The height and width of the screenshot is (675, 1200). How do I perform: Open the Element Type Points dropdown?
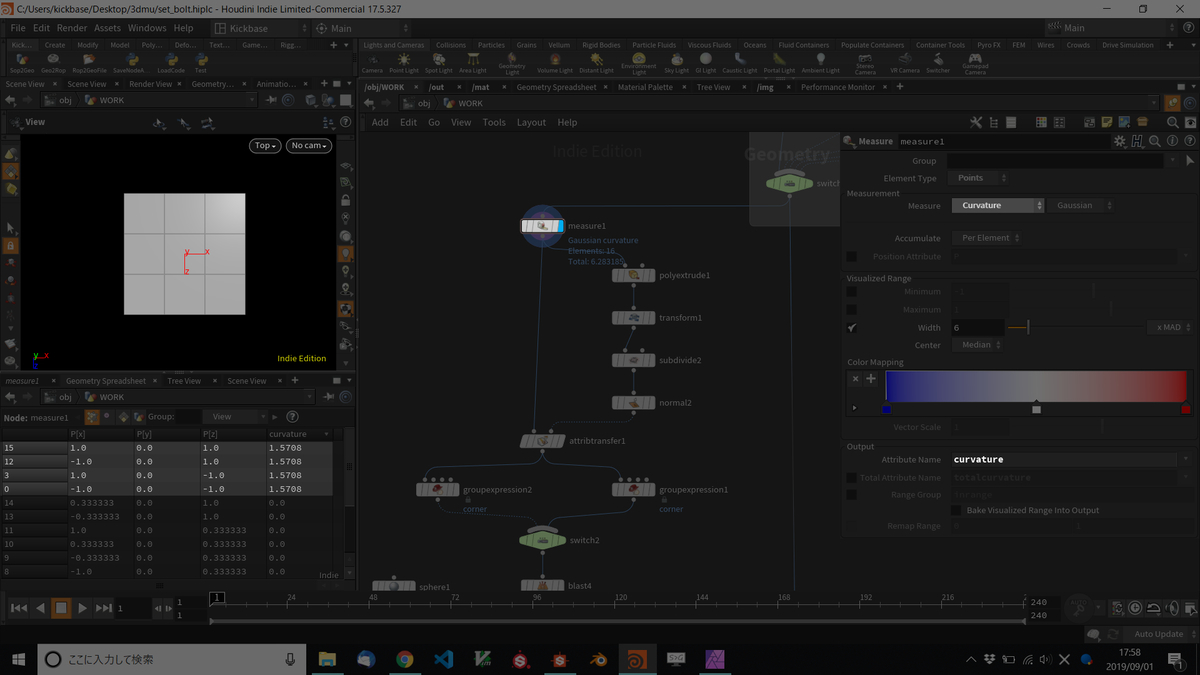pyautogui.click(x=979, y=178)
